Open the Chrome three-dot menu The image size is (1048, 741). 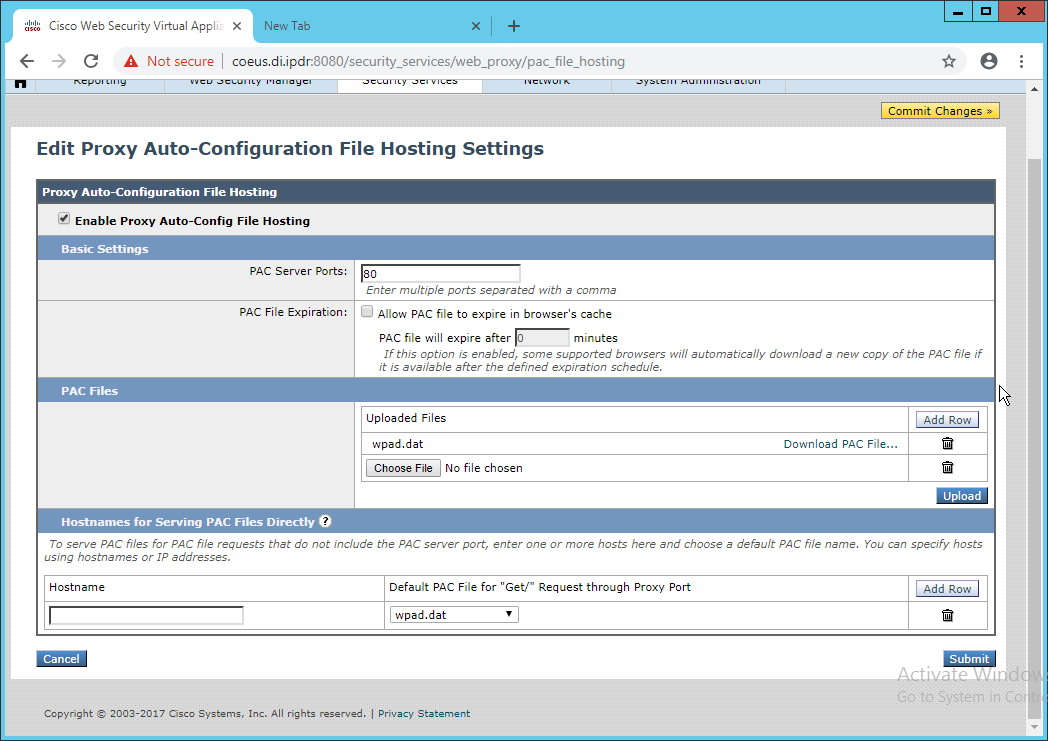click(1021, 61)
